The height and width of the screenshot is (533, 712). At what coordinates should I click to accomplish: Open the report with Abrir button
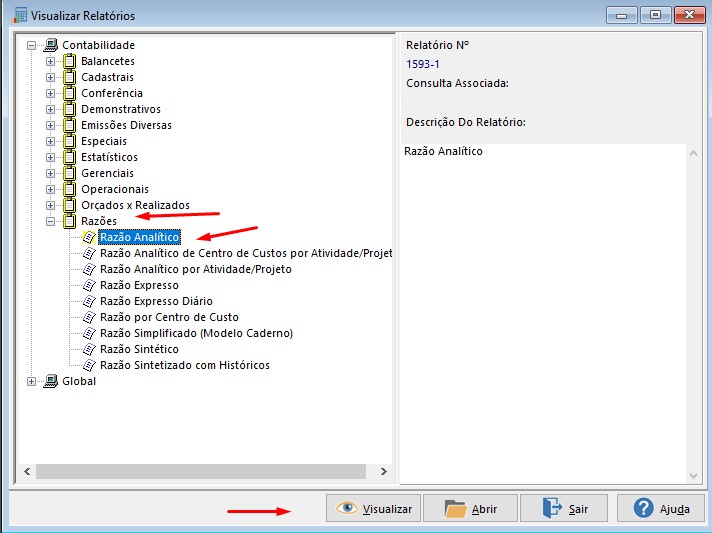[470, 508]
